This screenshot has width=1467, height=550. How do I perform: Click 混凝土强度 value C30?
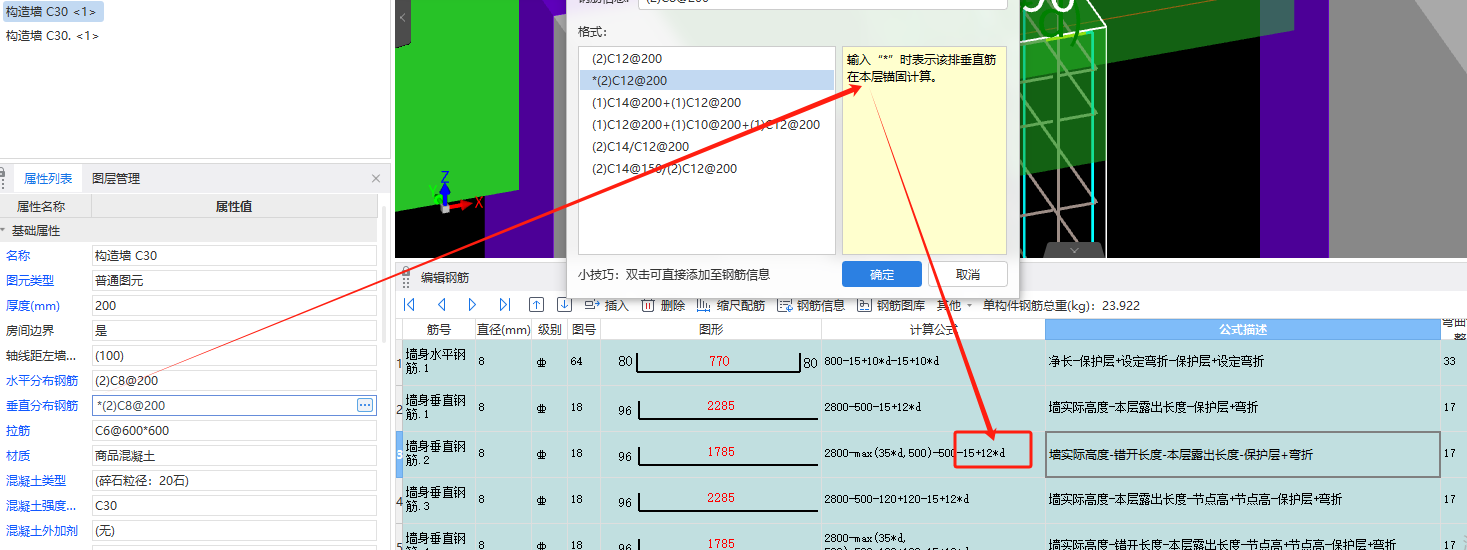234,506
